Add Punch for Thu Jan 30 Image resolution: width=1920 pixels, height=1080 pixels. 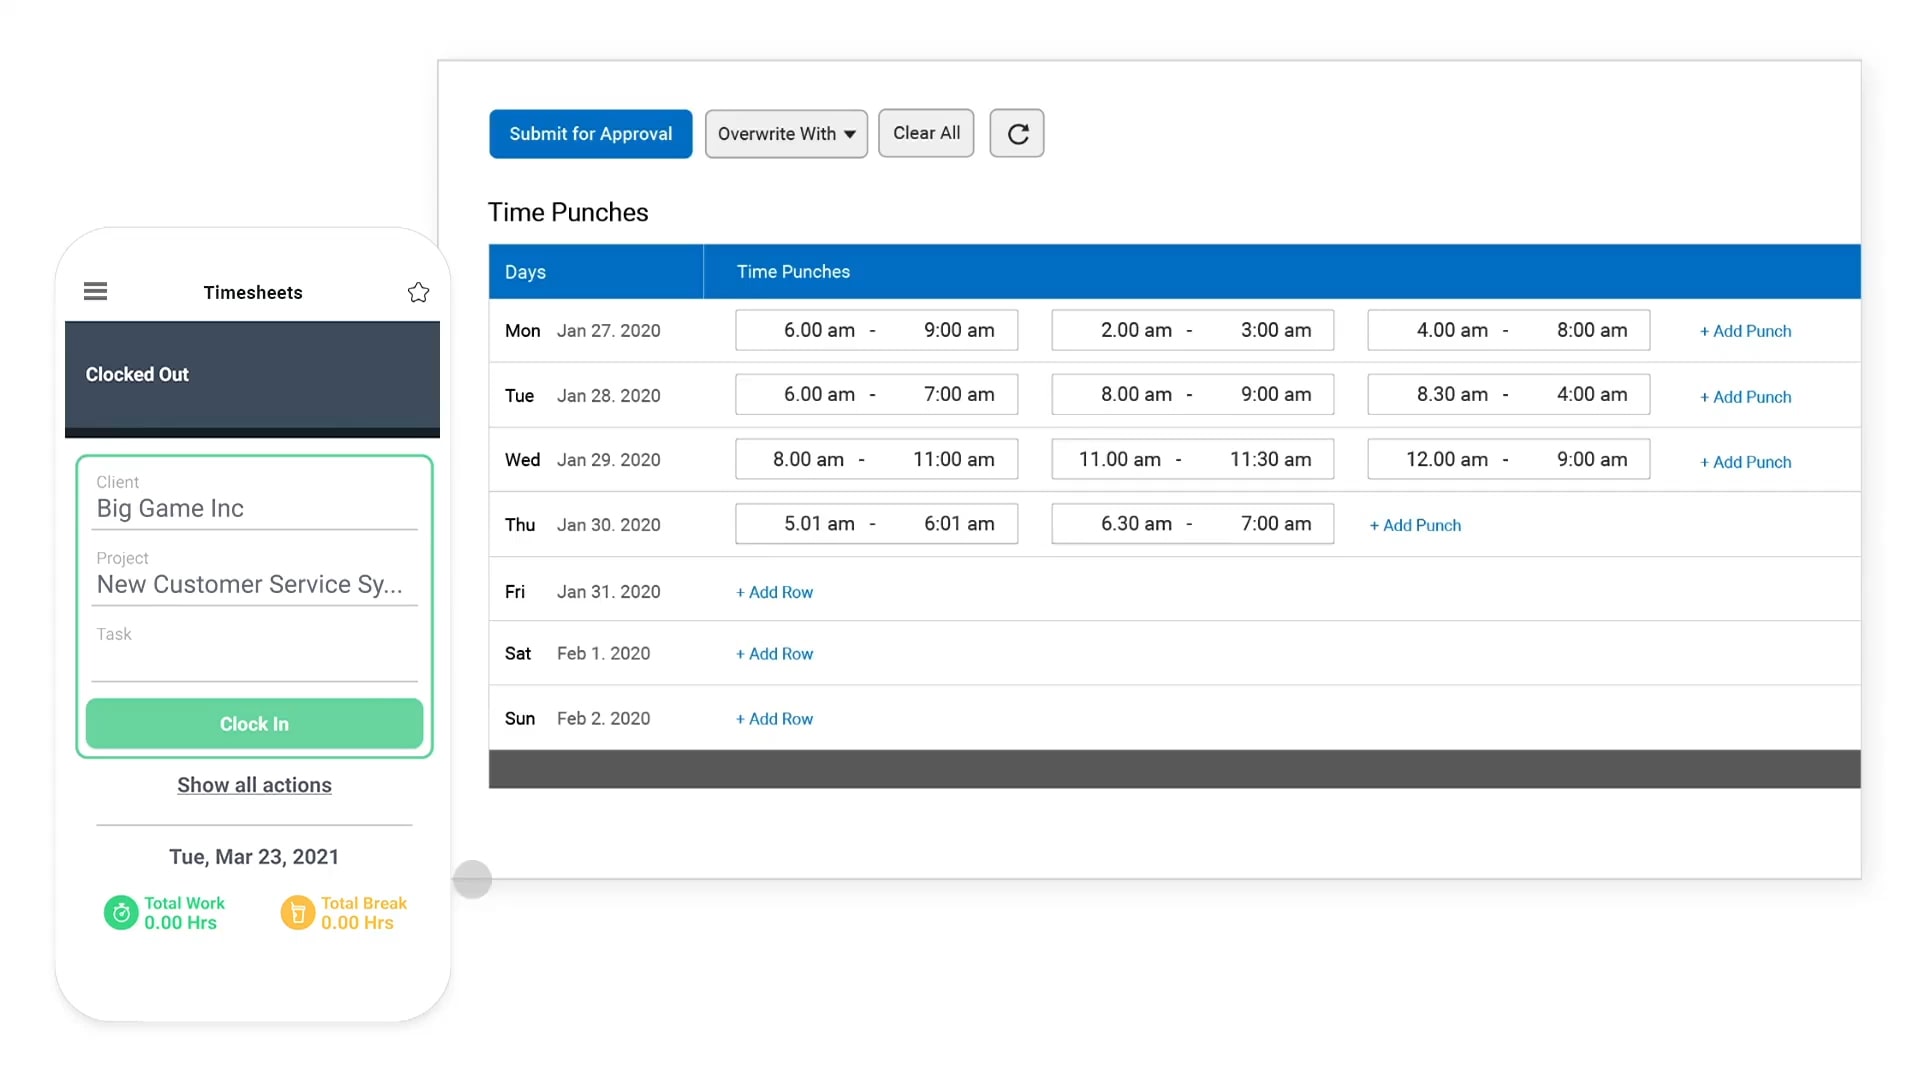tap(1415, 525)
